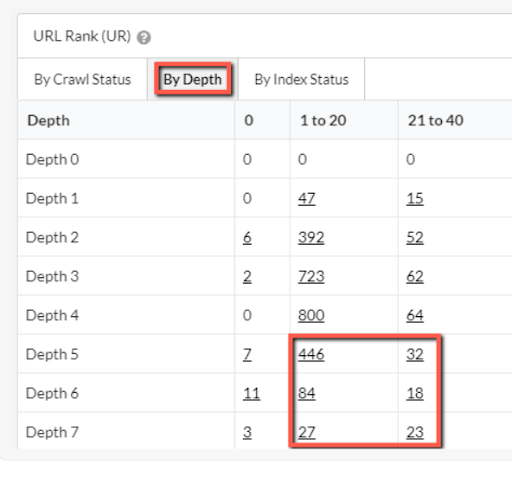Open the By Index Status tab
The height and width of the screenshot is (477, 512).
coord(301,79)
